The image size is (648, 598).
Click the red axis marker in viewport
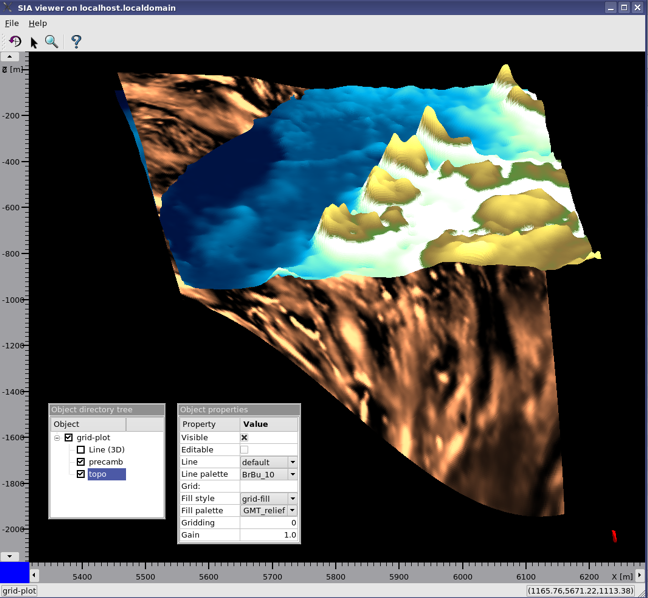tap(614, 536)
